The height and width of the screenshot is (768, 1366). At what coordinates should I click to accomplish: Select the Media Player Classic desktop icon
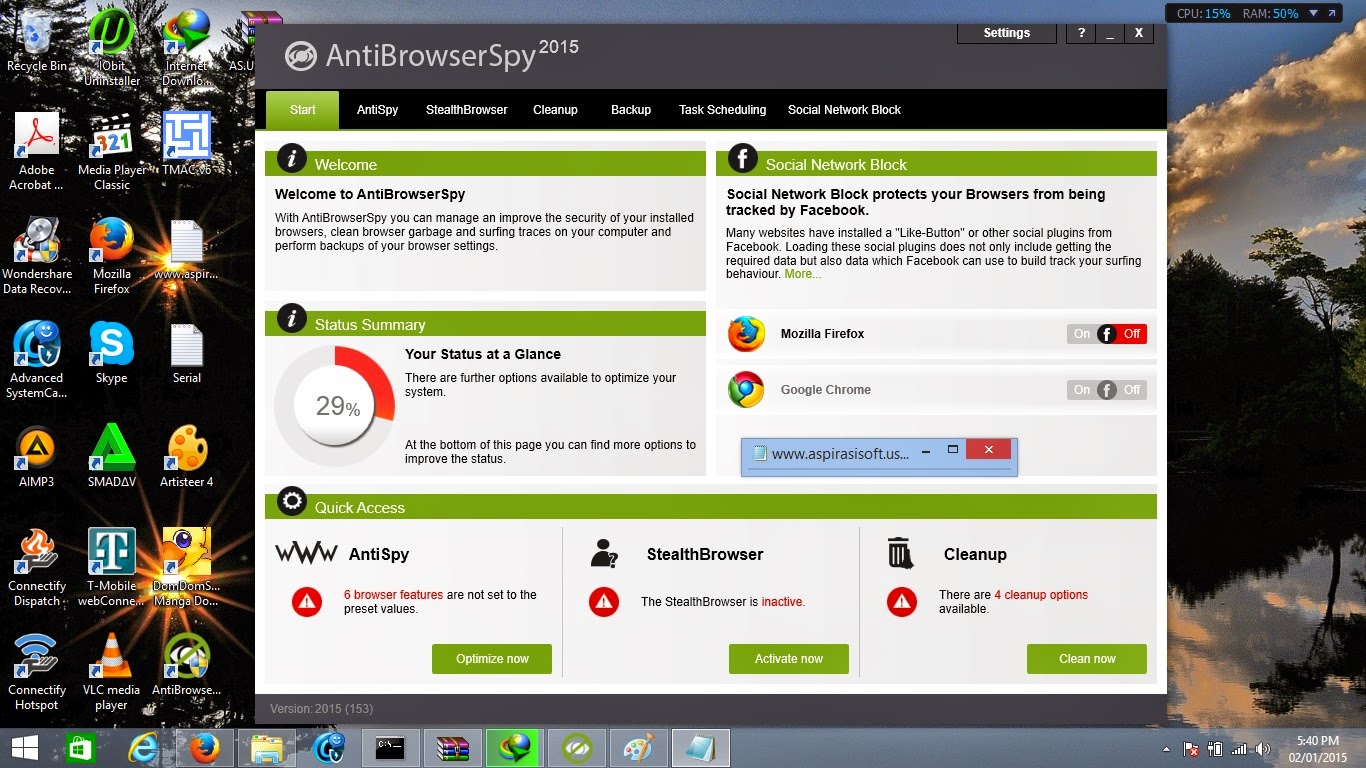pos(112,151)
